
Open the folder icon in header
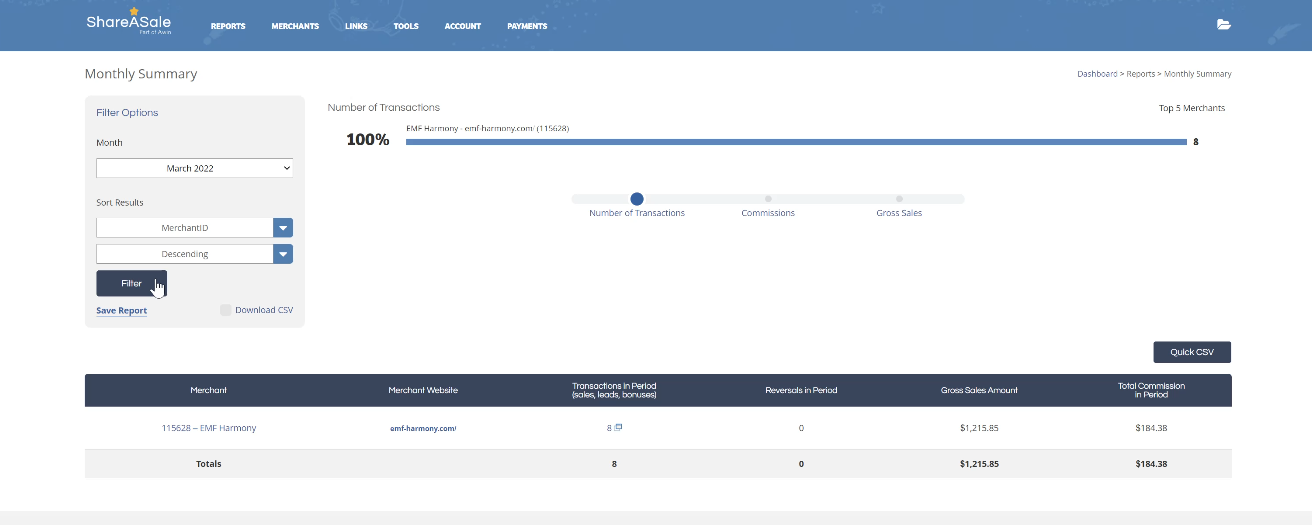coord(1224,25)
